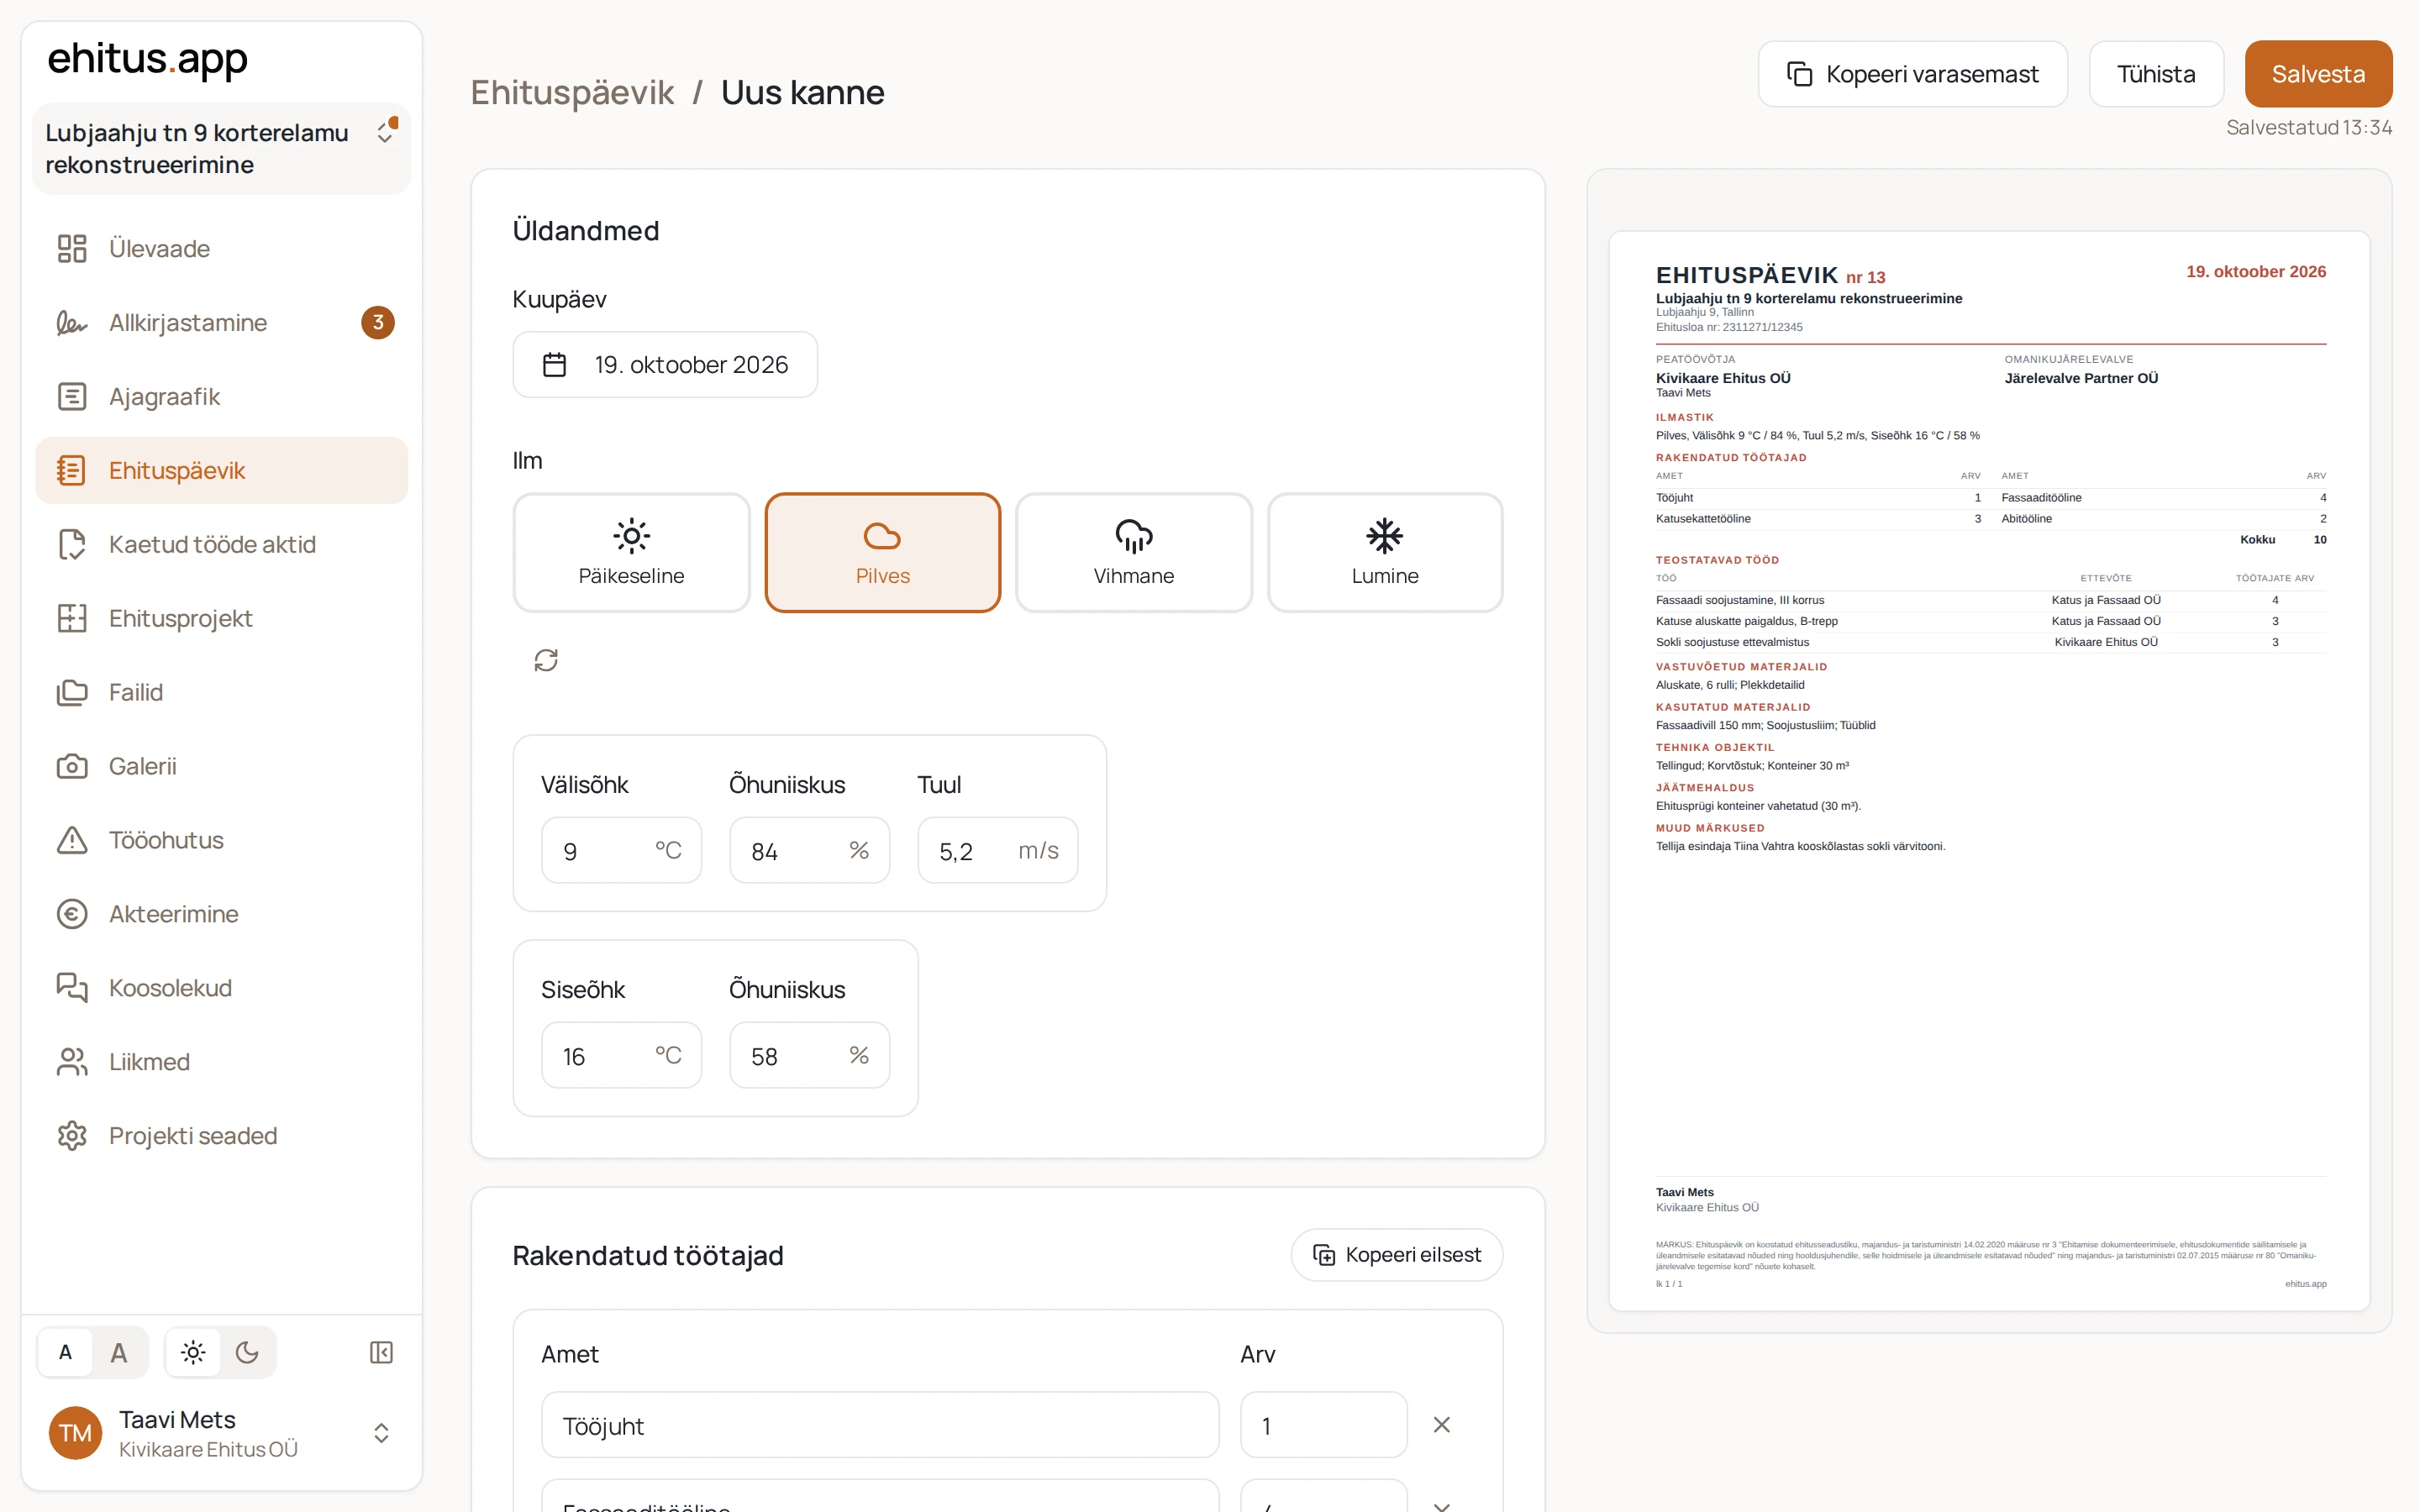Screen dimensions: 2420x1512
Task: Open the Ehitusprojekt blueprint icon
Action: click(x=72, y=618)
